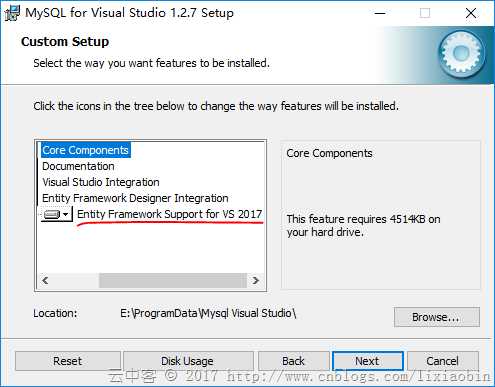Close the setup window
This screenshot has height=387, width=495.
click(x=471, y=13)
